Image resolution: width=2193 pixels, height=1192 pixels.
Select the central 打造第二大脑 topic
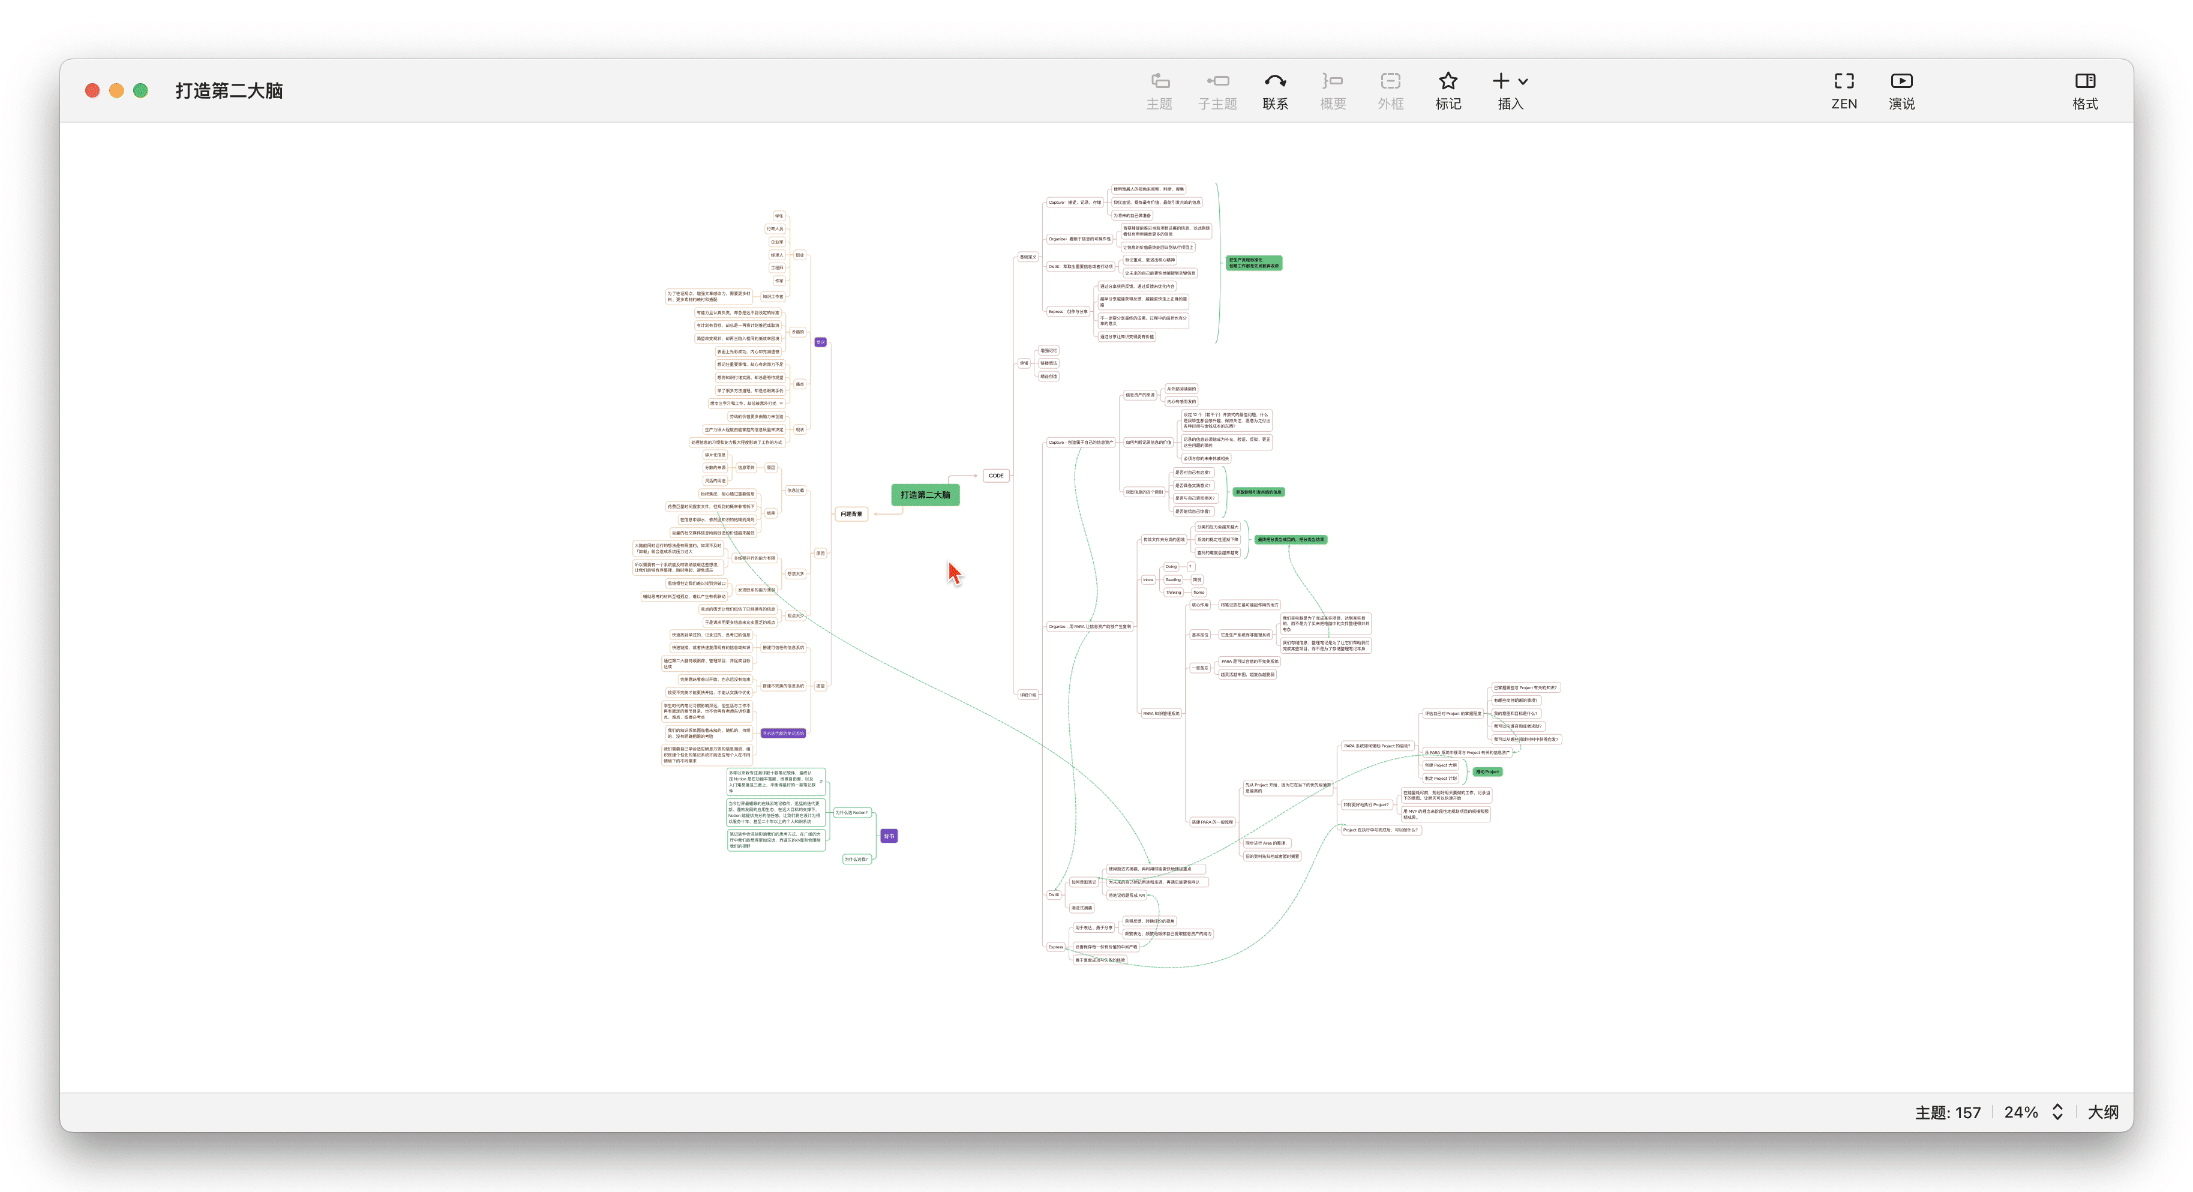925,495
